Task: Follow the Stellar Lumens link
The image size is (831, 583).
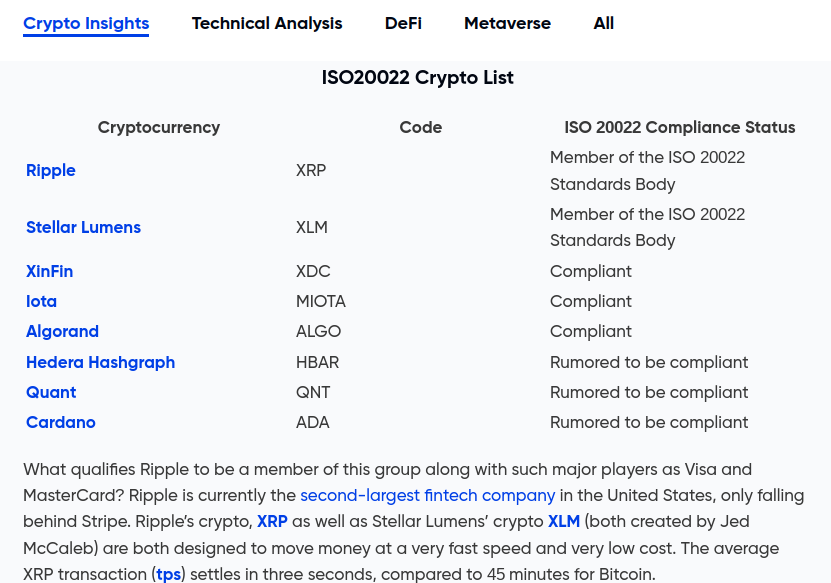Action: pyautogui.click(x=83, y=227)
